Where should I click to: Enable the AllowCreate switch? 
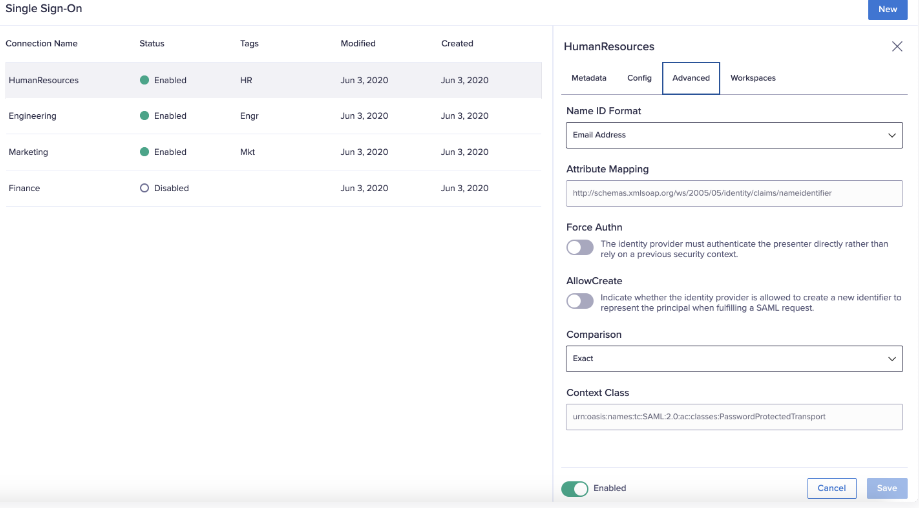pyautogui.click(x=580, y=301)
